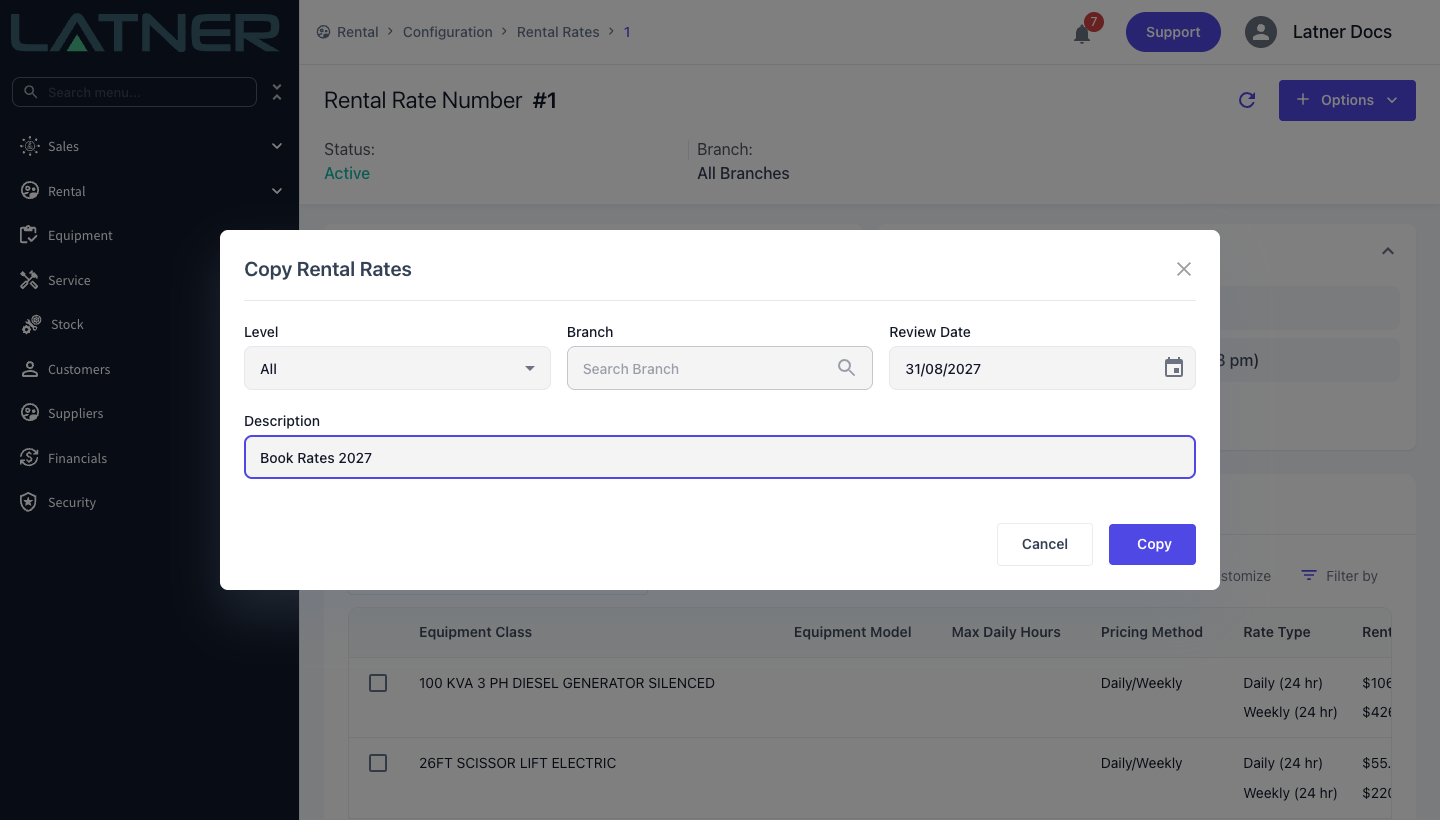This screenshot has width=1440, height=820.
Task: Click the Equipment Class column header
Action: [x=475, y=632]
